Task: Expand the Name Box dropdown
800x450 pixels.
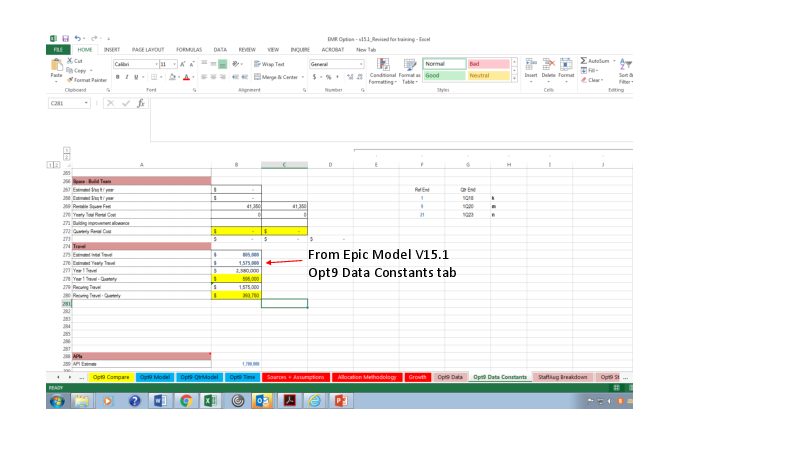Action: click(x=86, y=103)
